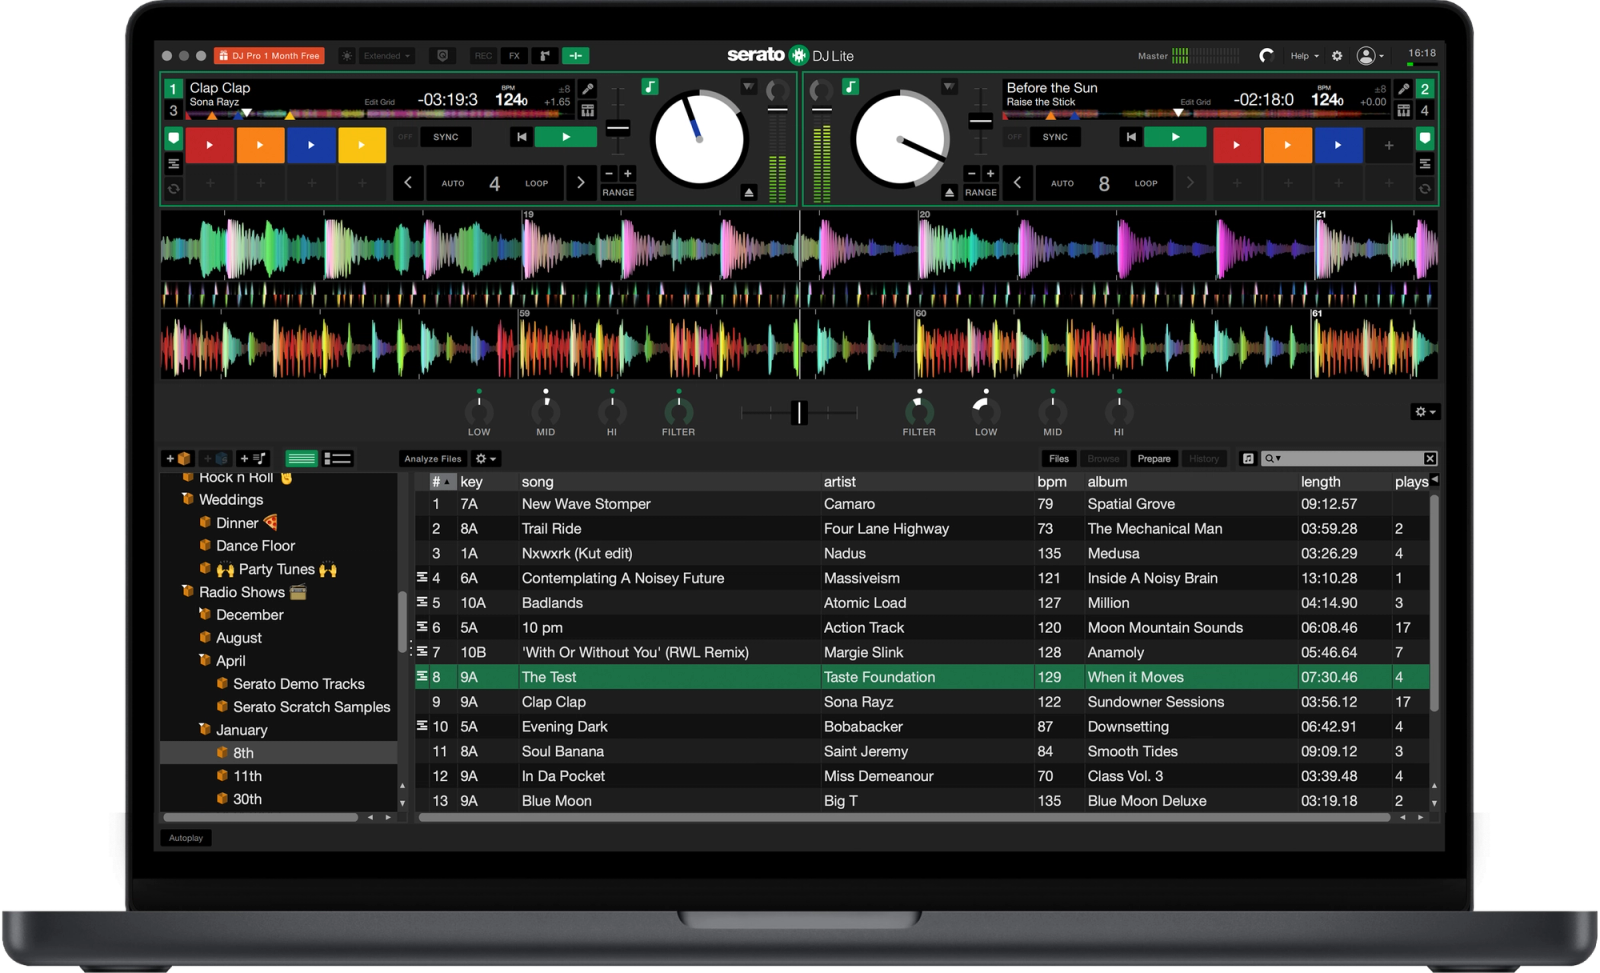The width and height of the screenshot is (1600, 973).
Task: Open library settings gear dropdown
Action: click(486, 459)
